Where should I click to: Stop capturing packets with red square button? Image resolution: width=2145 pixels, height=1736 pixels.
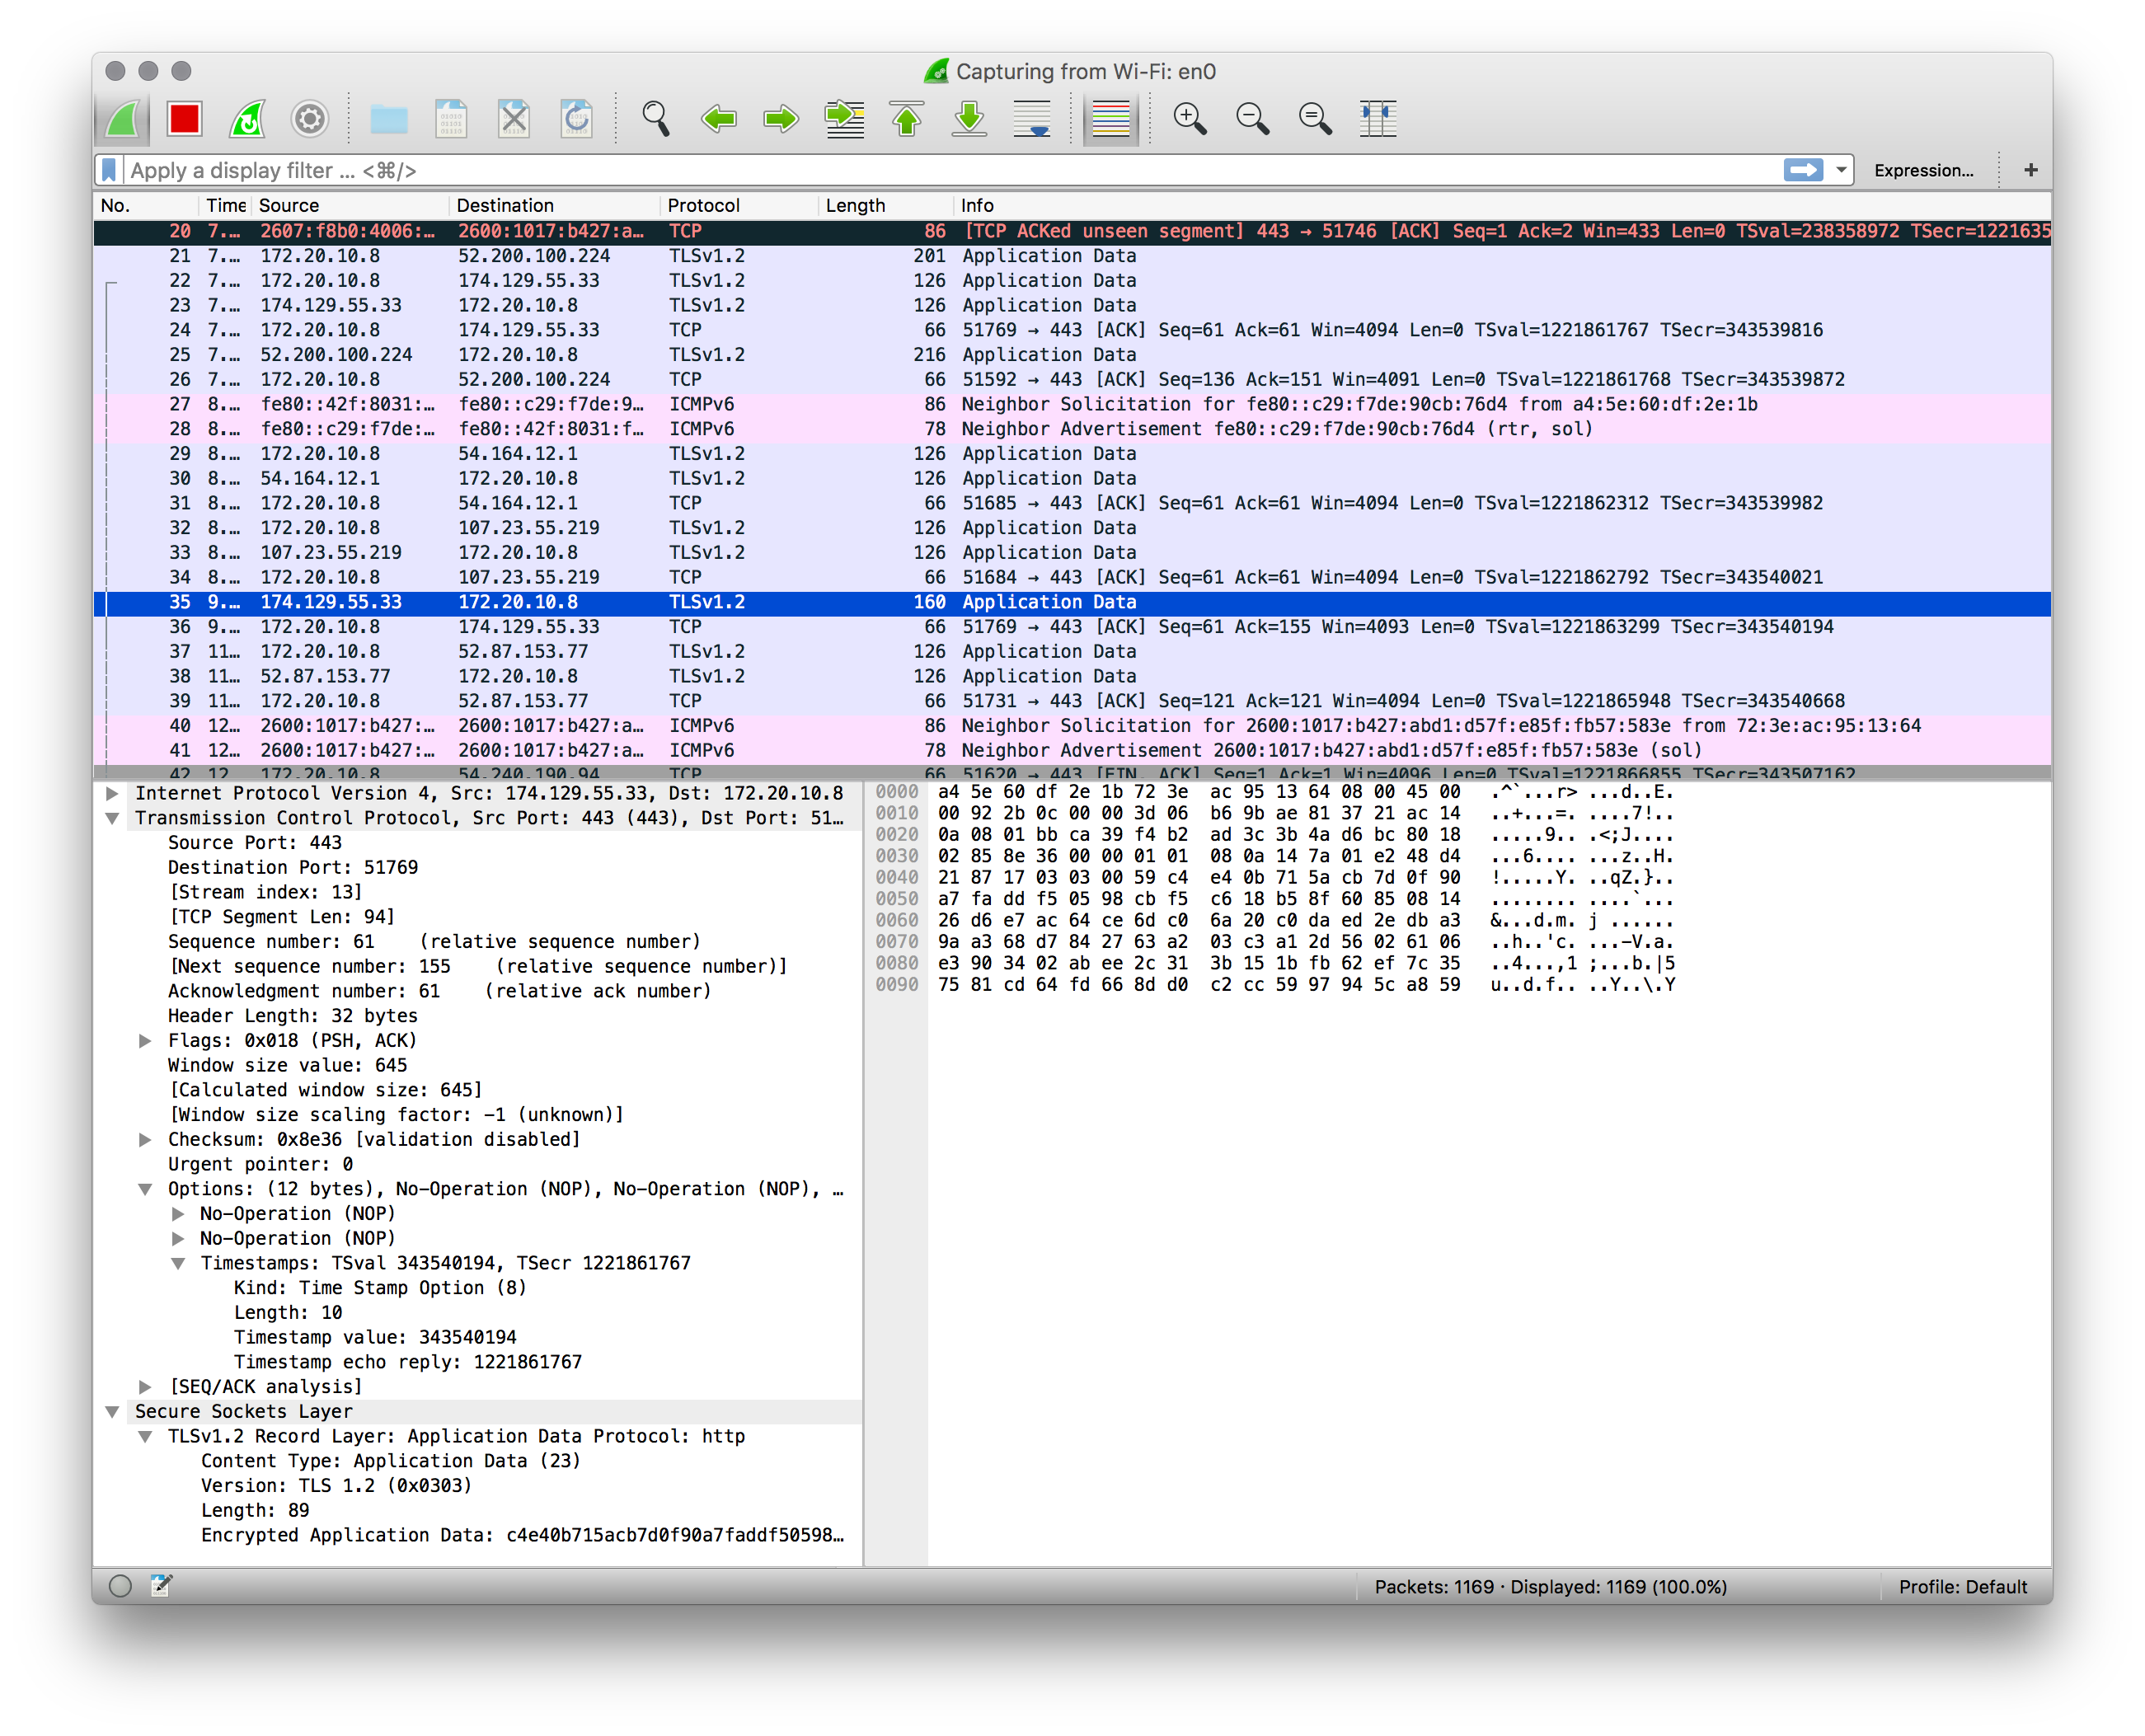[x=185, y=119]
